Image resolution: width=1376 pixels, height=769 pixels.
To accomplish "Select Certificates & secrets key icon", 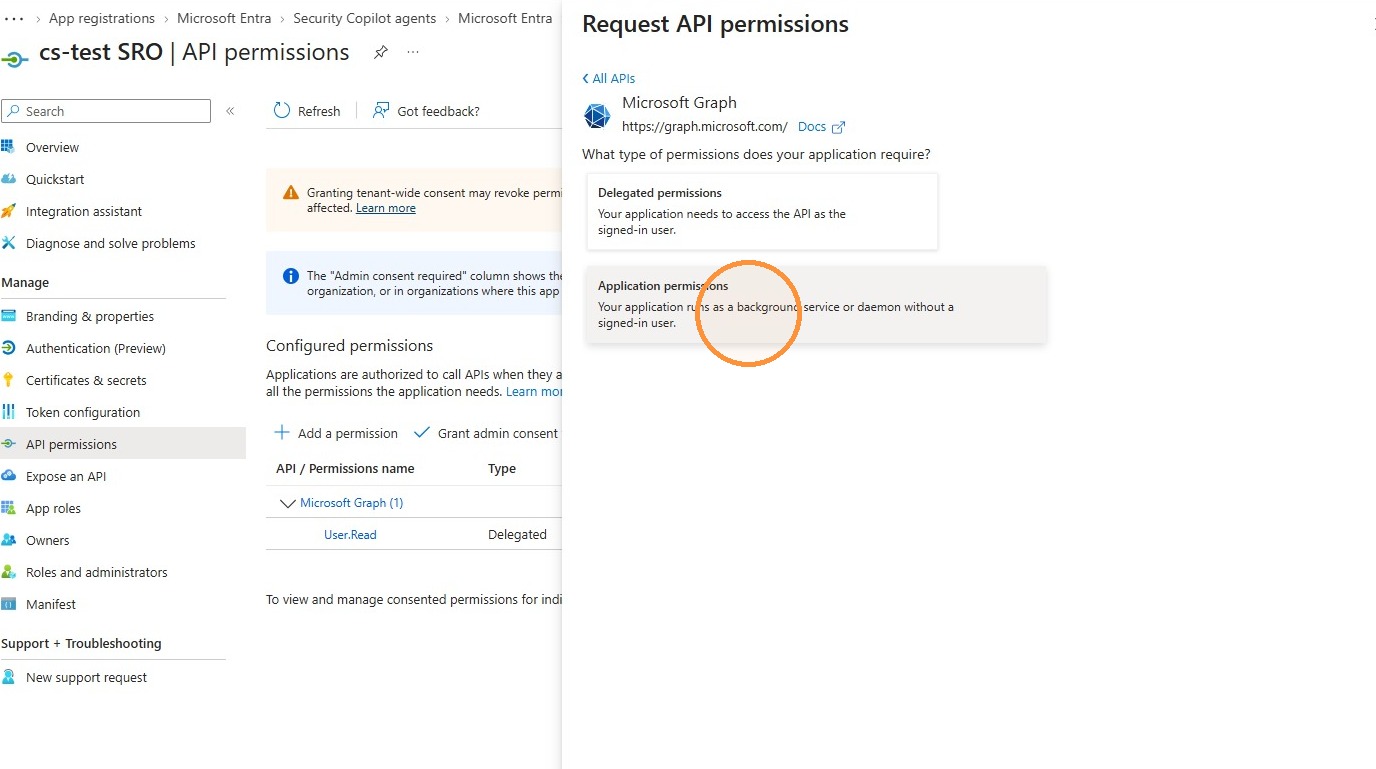I will pos(8,380).
